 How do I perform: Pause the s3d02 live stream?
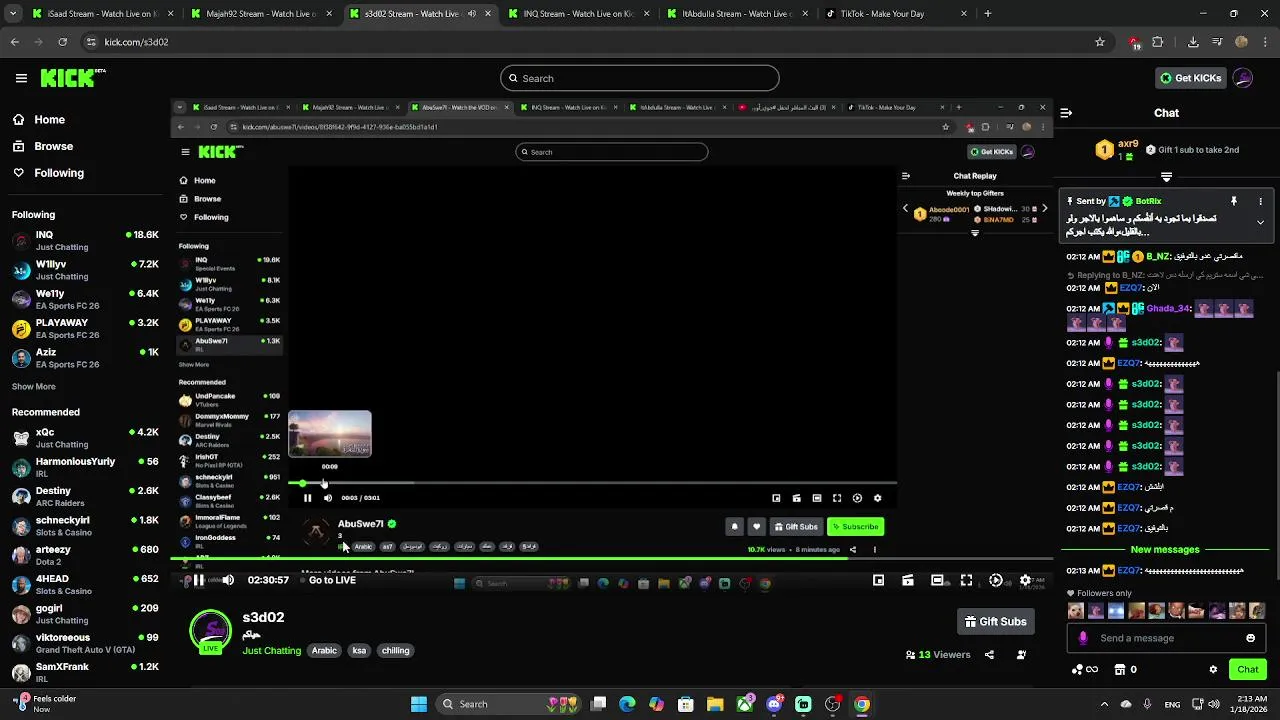(199, 580)
